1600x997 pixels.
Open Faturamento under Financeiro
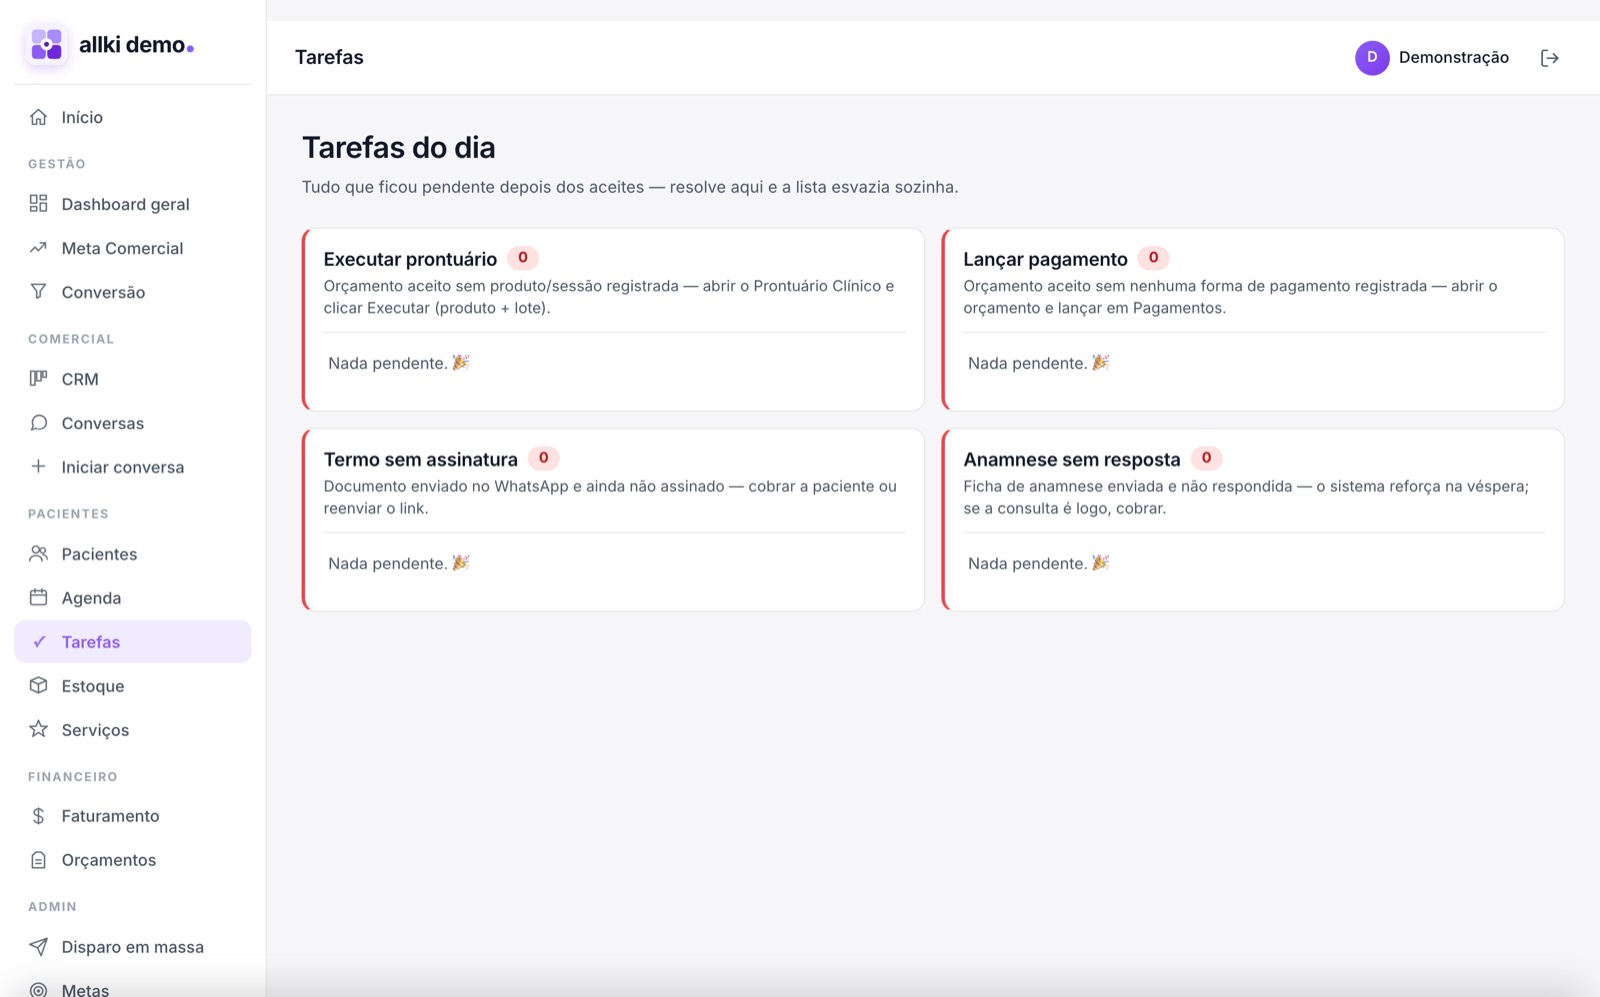point(133,816)
